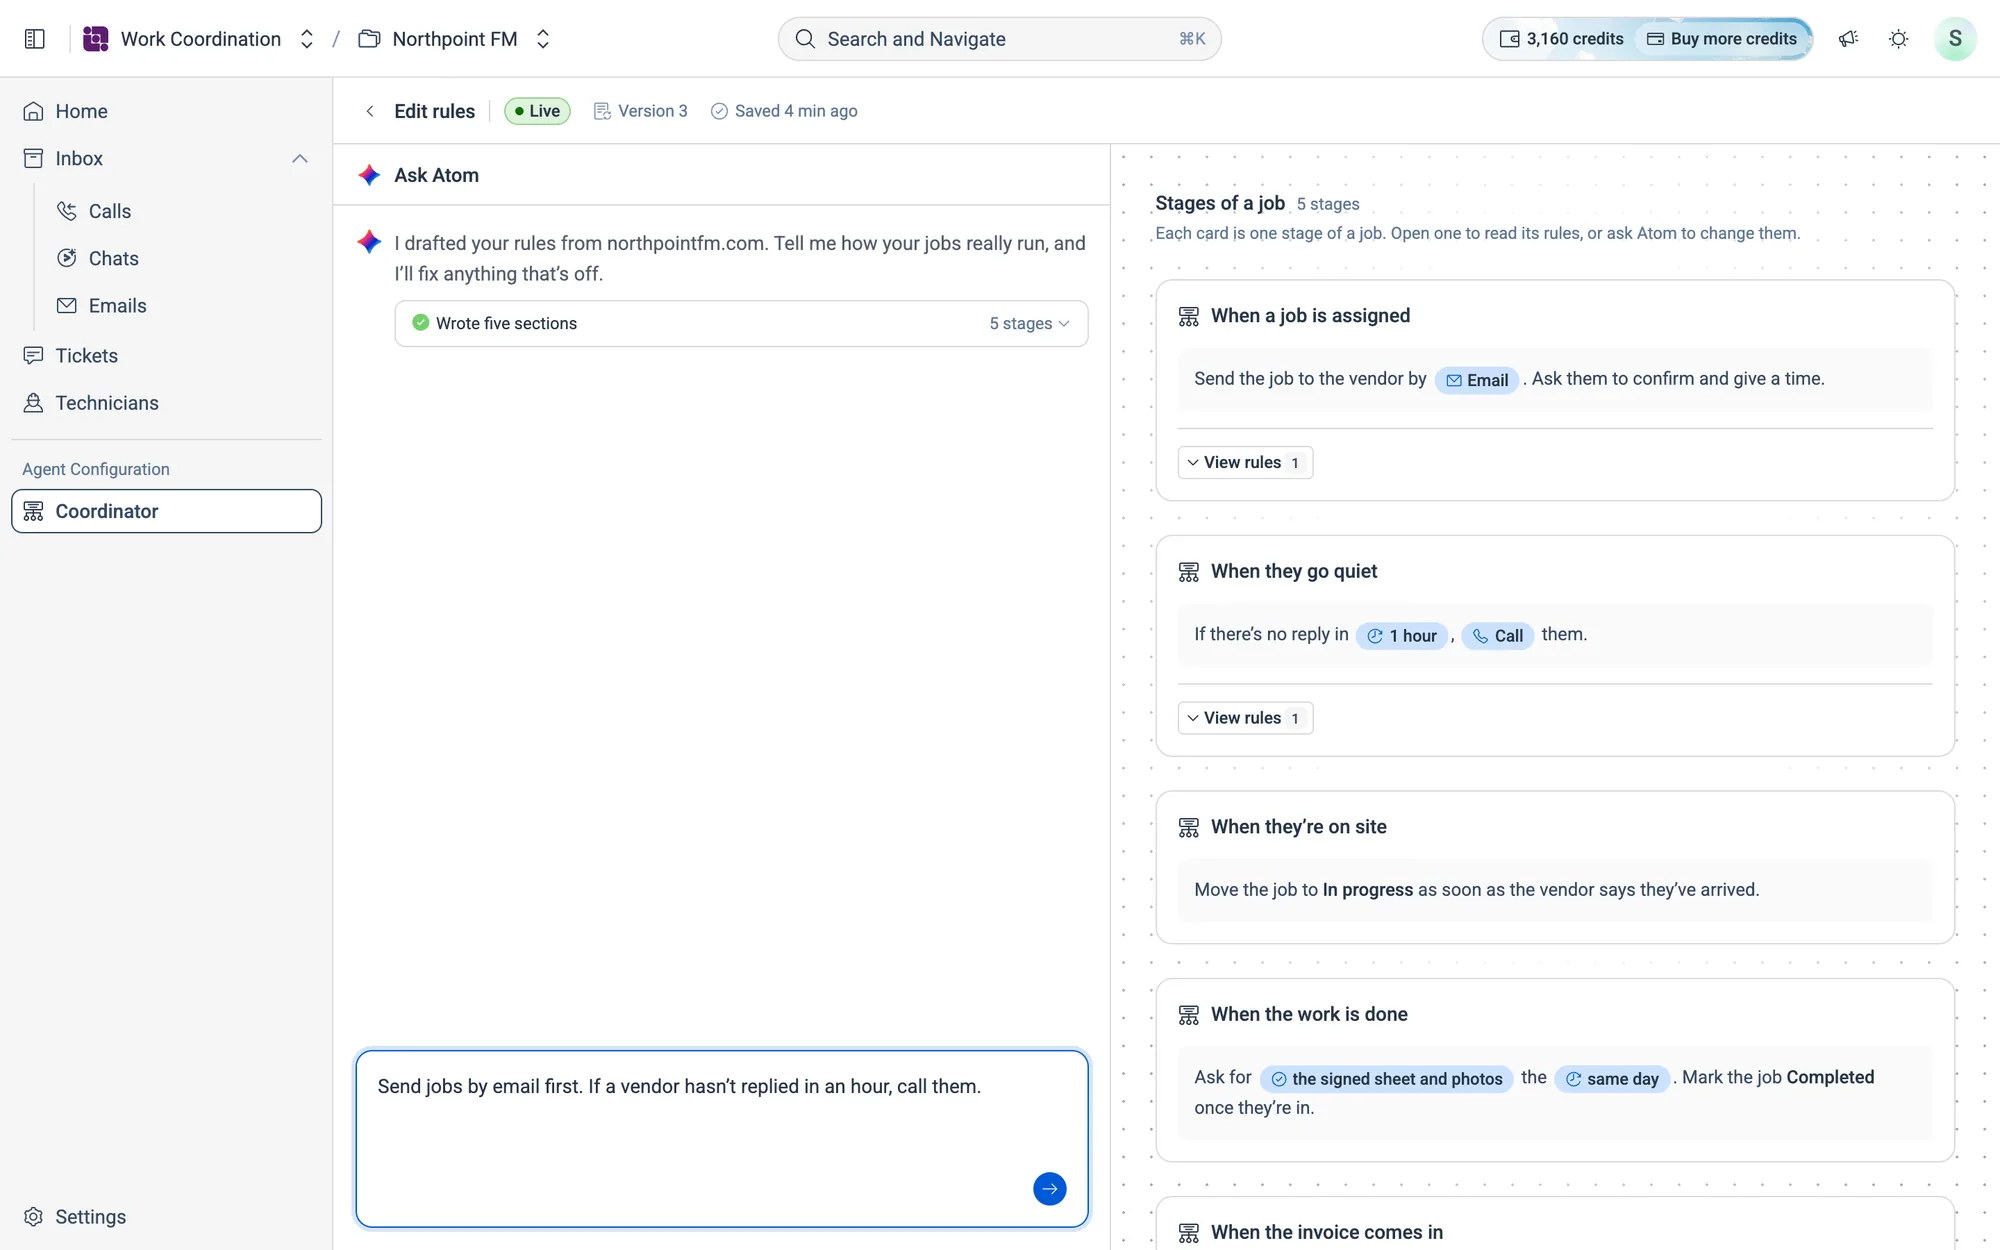Viewport: 2000px width, 1250px height.
Task: Click the Saved 4 min ago indicator
Action: click(x=784, y=111)
